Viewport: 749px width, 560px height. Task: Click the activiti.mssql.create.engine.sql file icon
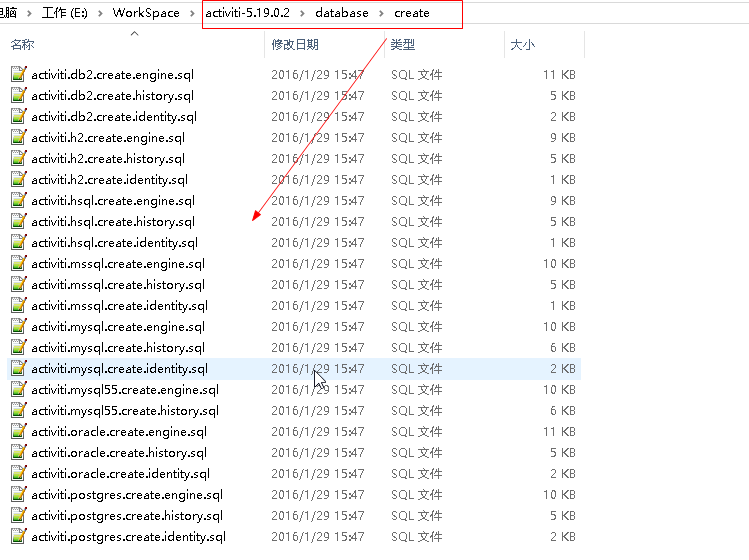coord(19,263)
